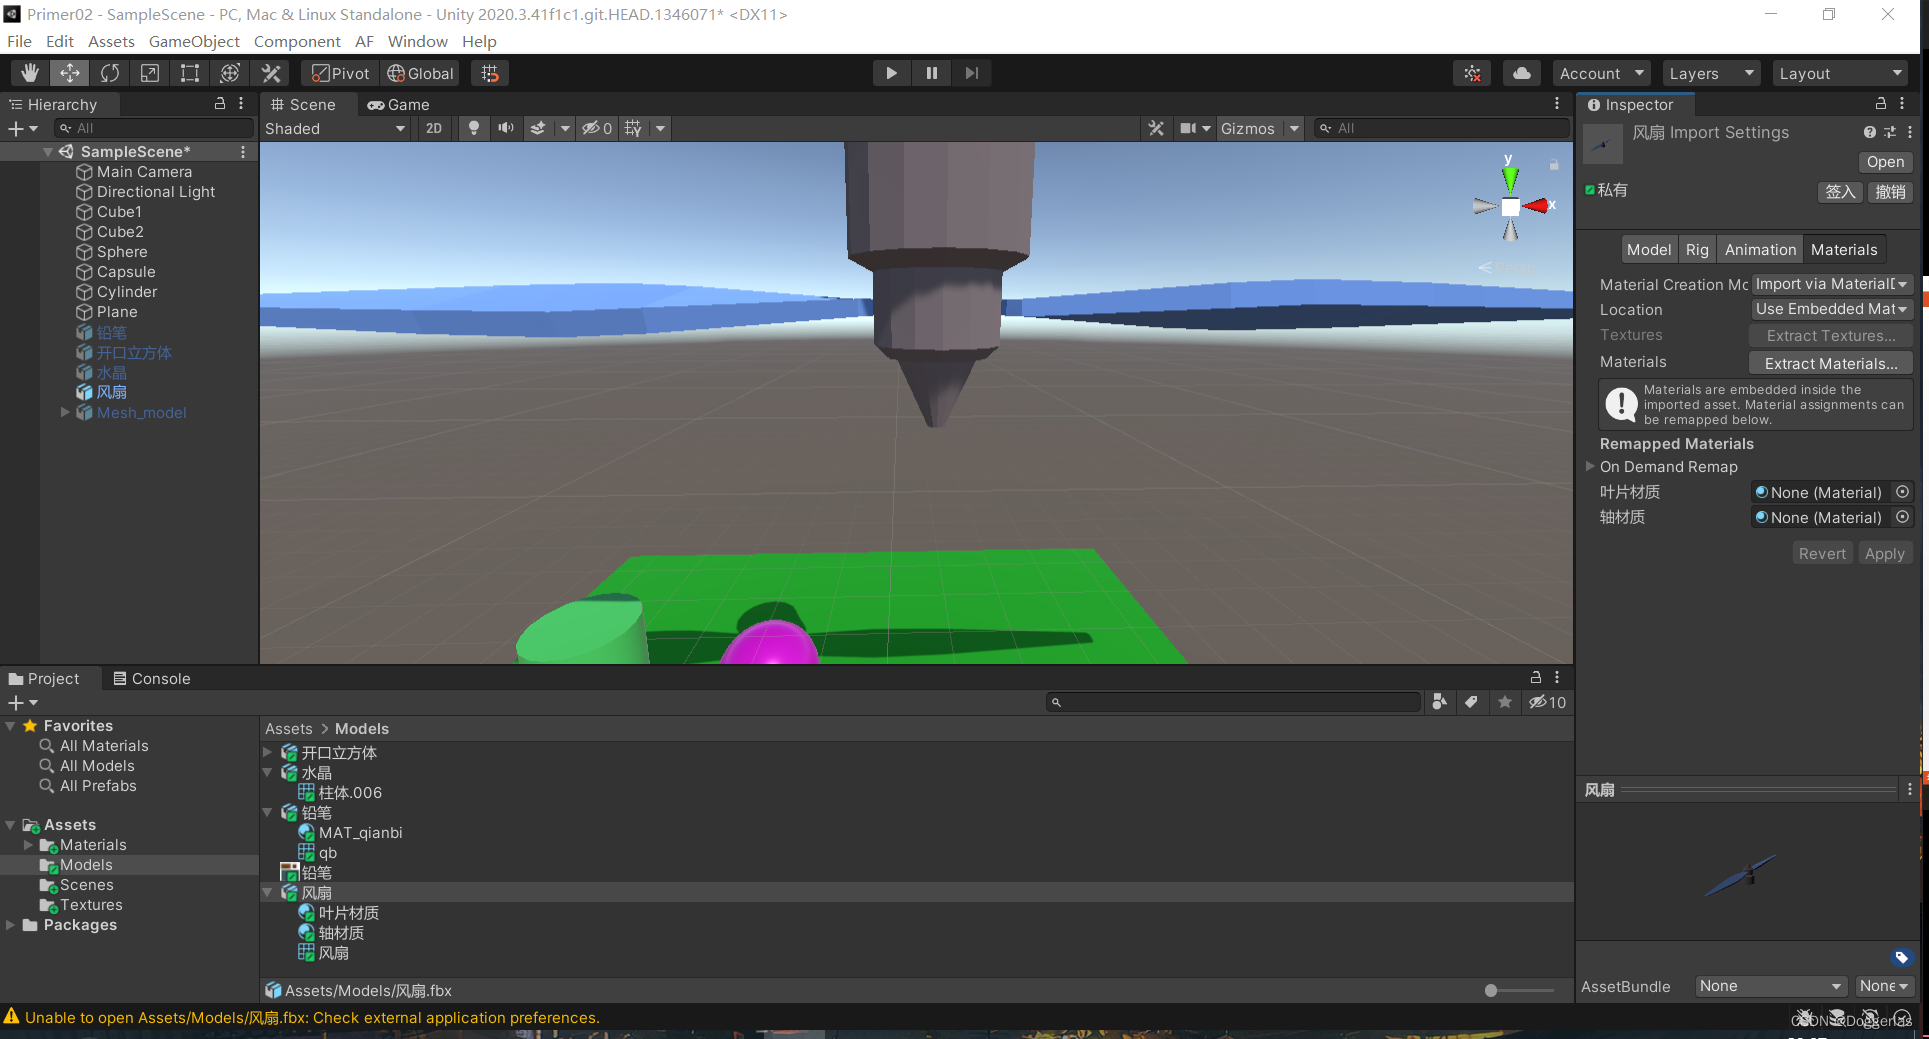Click the scene orientation gizmo center
Image resolution: width=1929 pixels, height=1039 pixels.
click(1510, 206)
